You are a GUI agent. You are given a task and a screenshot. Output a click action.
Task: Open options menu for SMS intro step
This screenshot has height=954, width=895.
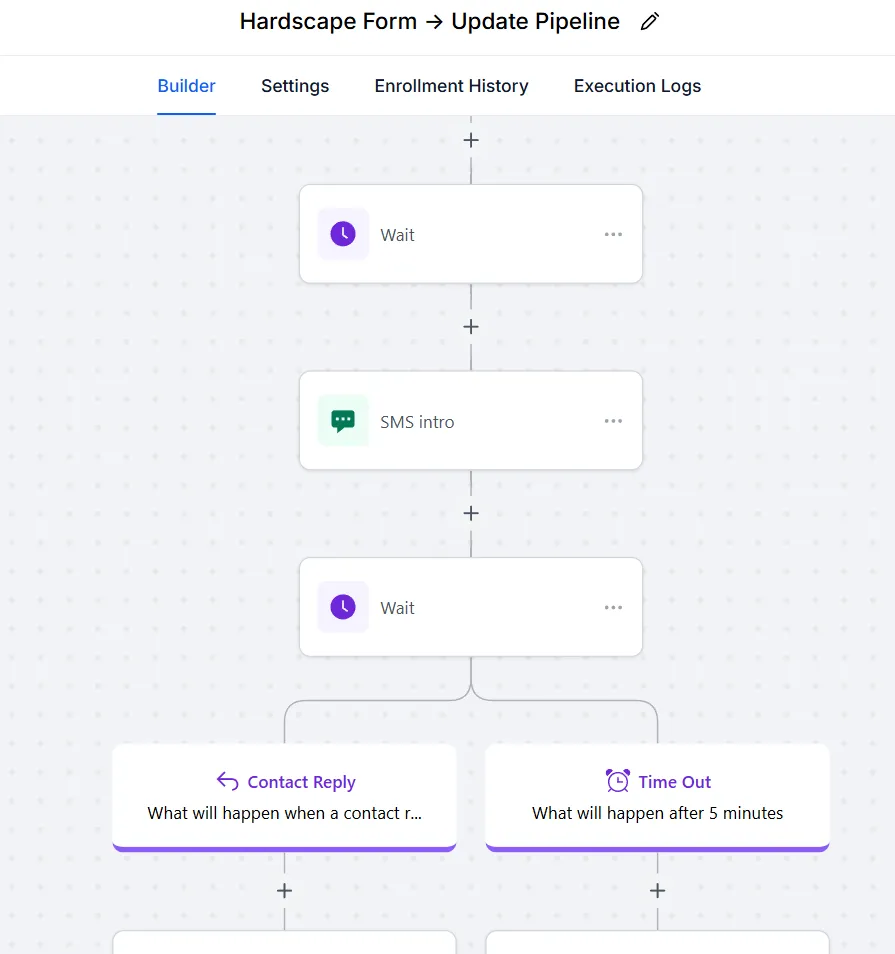click(x=613, y=421)
